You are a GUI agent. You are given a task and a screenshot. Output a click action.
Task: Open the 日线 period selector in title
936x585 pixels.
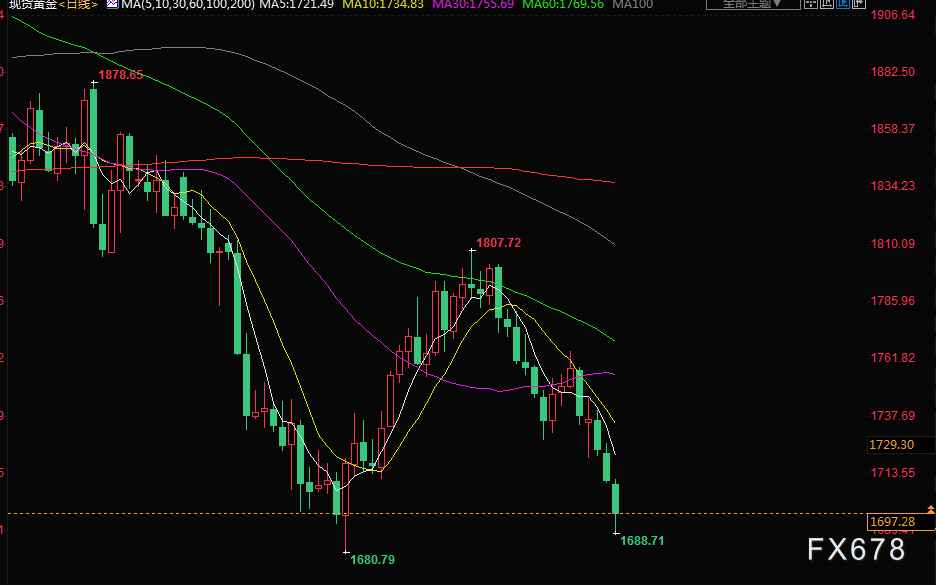click(x=77, y=5)
